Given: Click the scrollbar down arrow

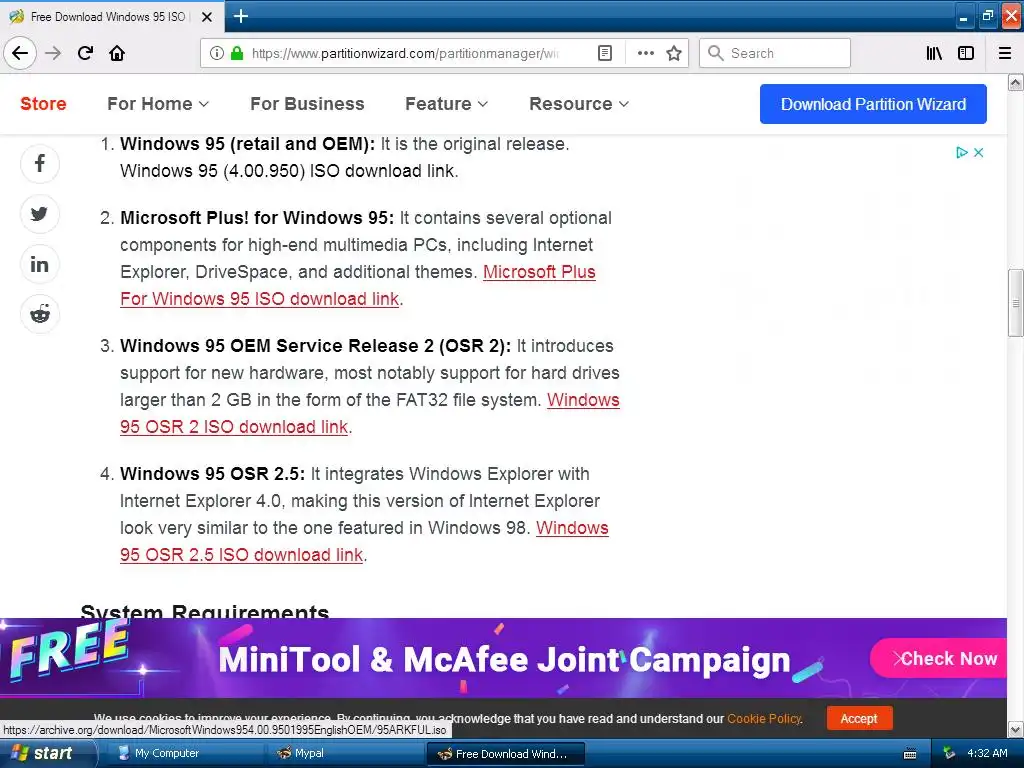Looking at the screenshot, I should 1016,729.
